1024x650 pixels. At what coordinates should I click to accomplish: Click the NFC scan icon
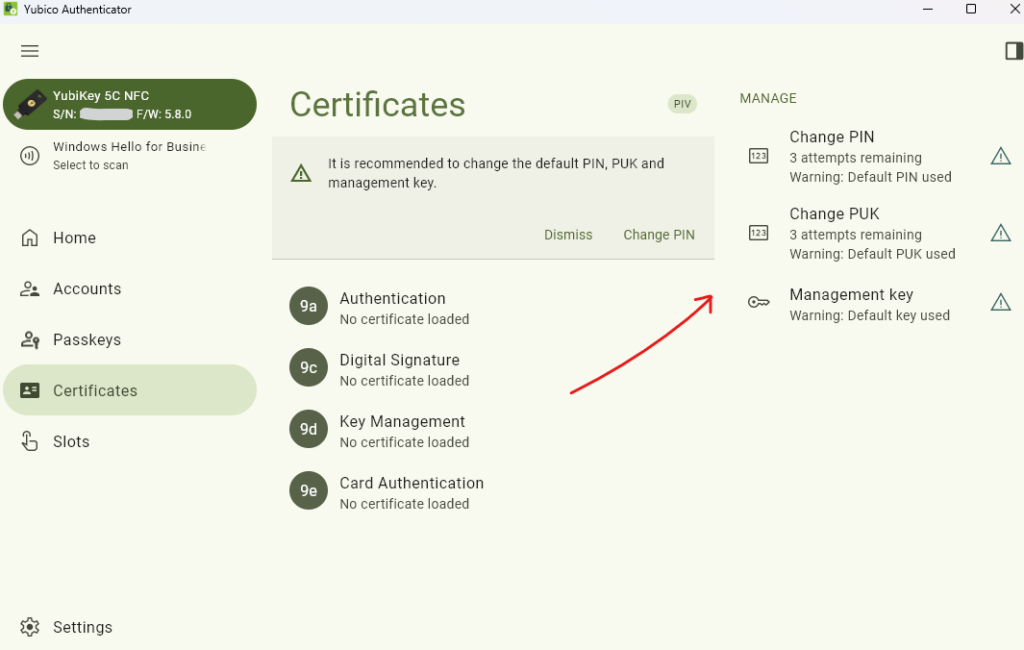point(29,155)
